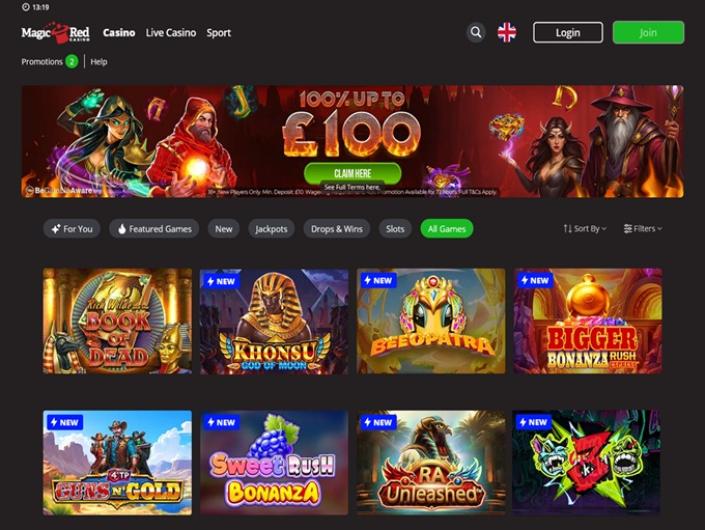Open the Help link
Viewport: 705px width, 530px height.
pos(99,62)
